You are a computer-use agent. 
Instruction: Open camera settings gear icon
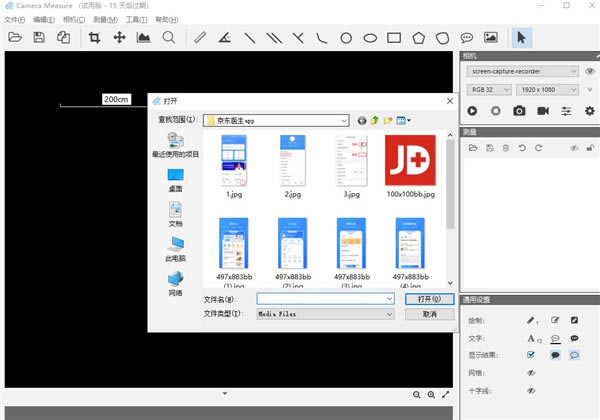tap(591, 111)
